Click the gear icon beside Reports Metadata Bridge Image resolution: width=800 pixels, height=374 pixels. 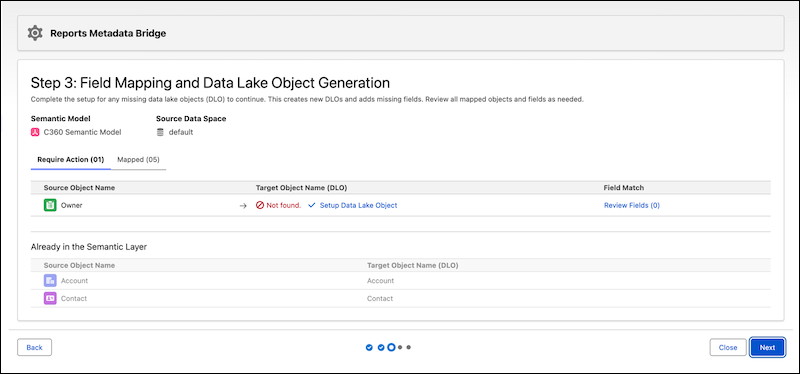click(35, 34)
